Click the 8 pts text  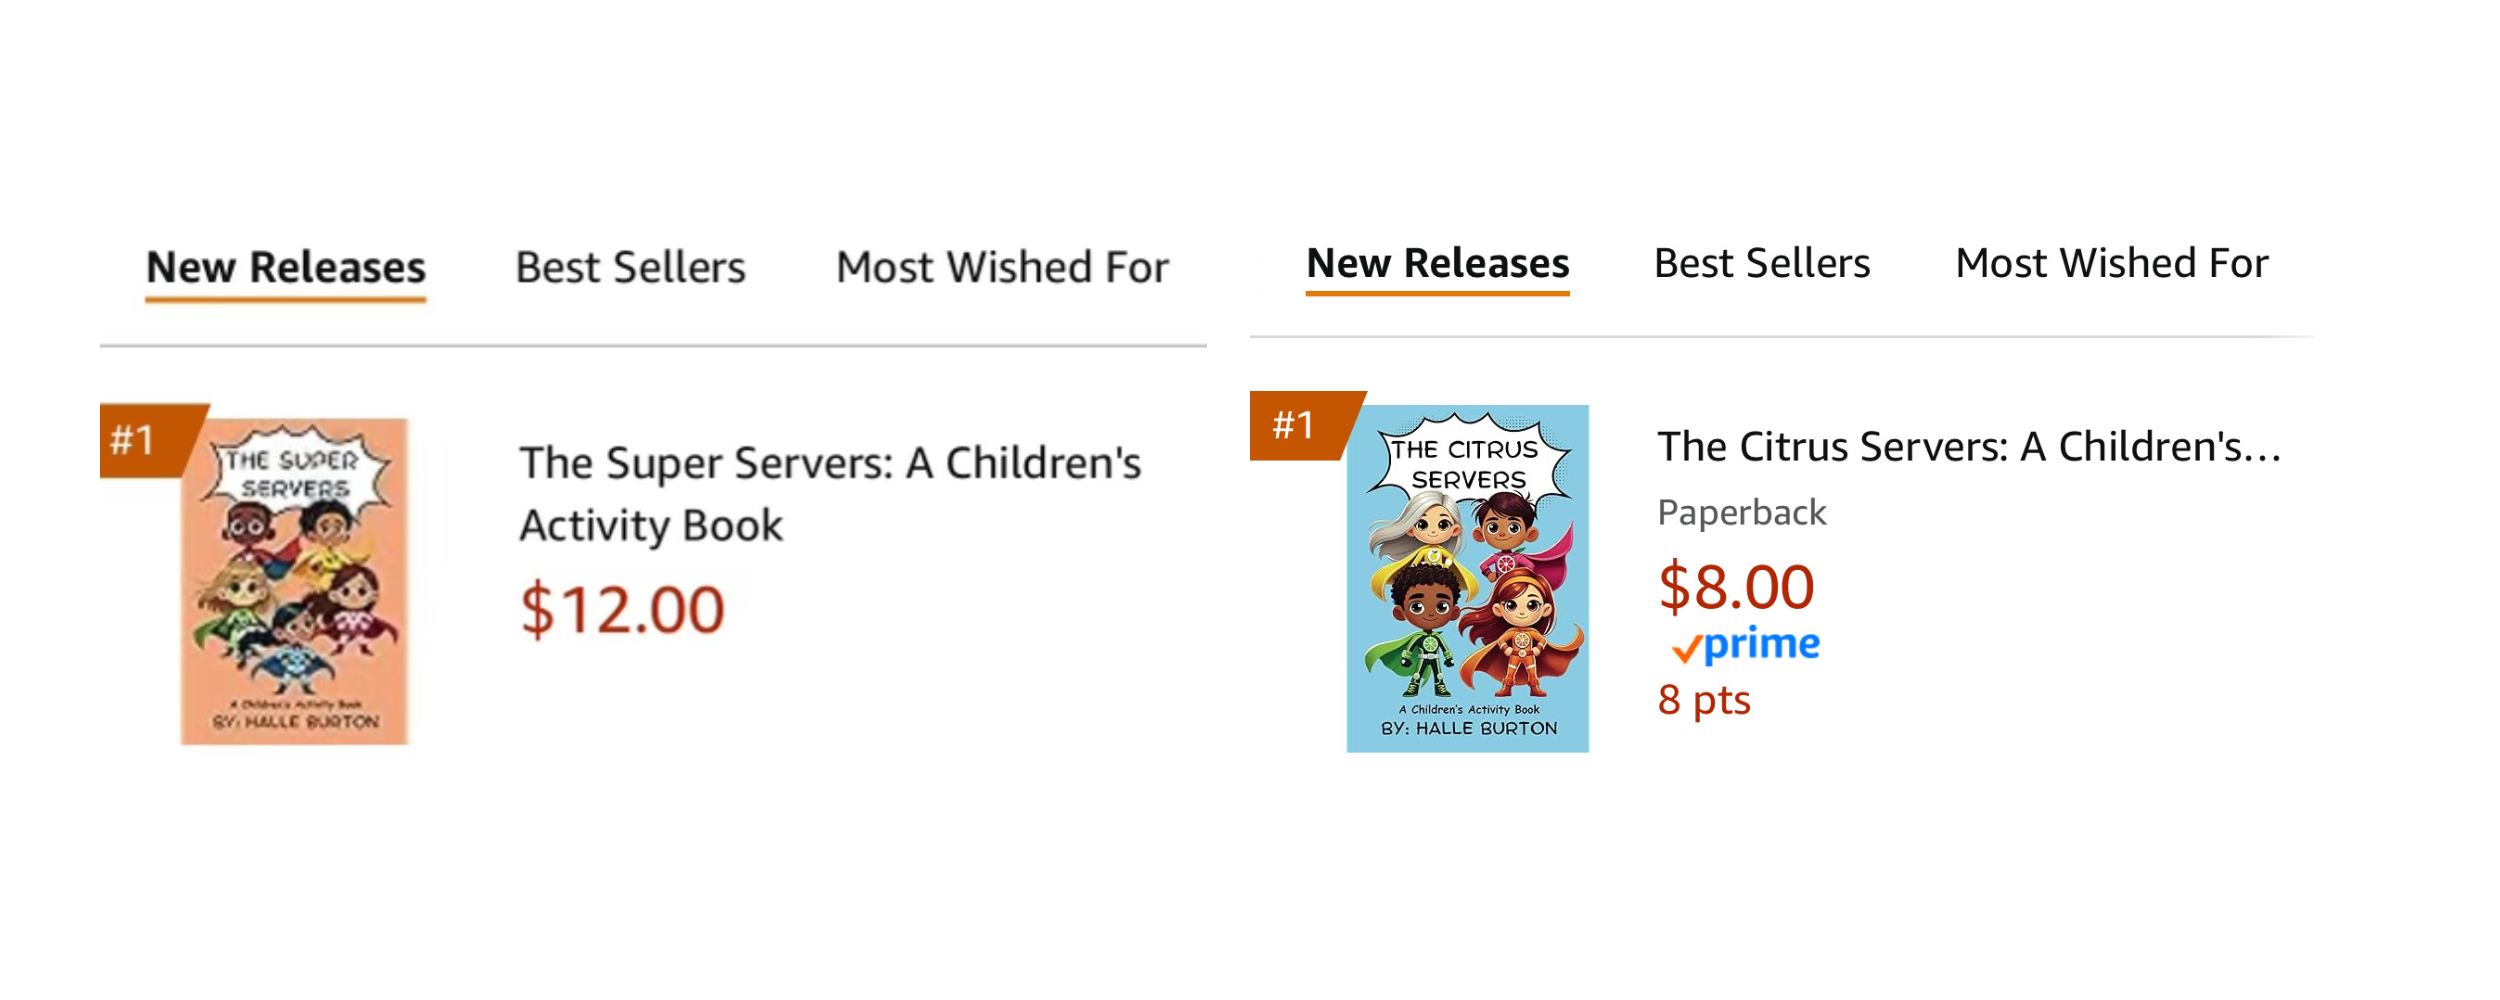(1704, 700)
